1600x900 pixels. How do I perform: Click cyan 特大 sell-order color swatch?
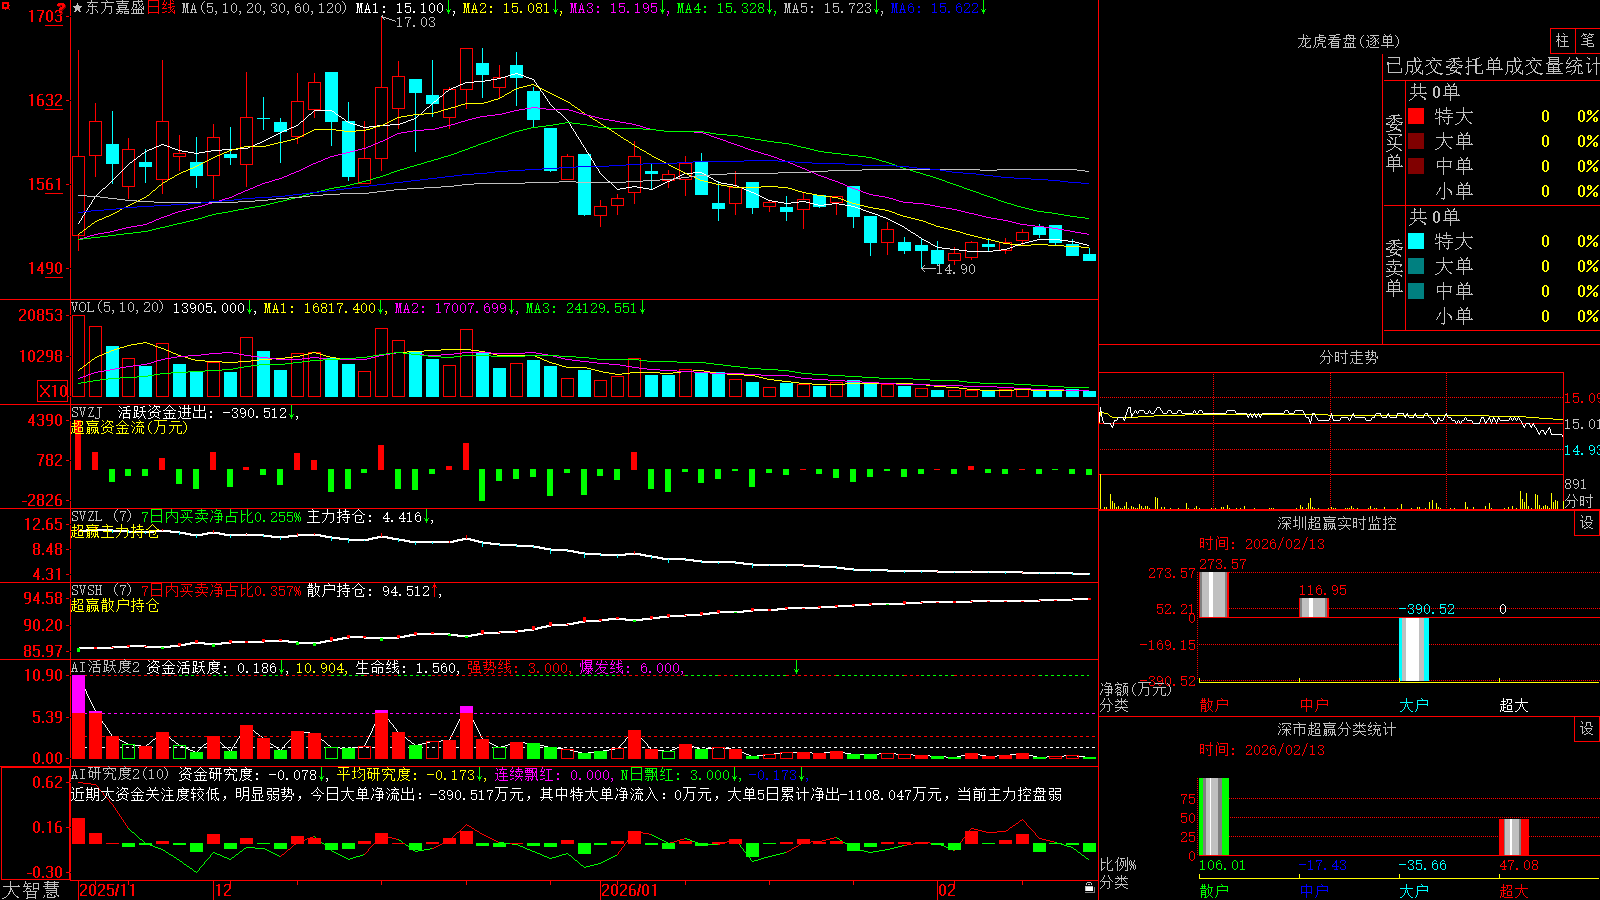click(1416, 241)
